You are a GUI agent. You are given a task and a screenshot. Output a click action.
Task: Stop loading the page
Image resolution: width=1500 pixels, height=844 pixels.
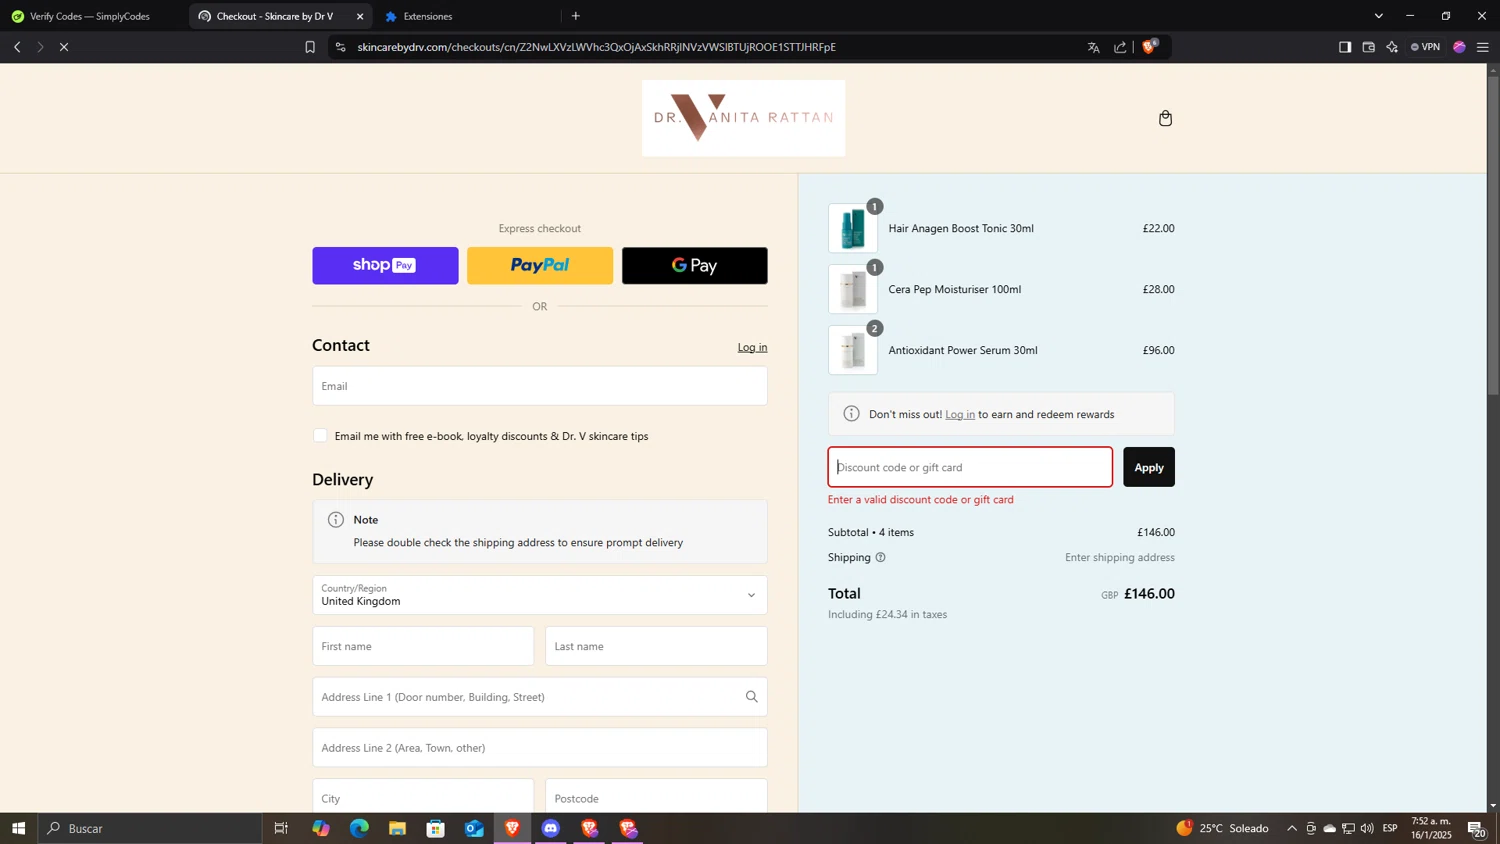pos(64,47)
